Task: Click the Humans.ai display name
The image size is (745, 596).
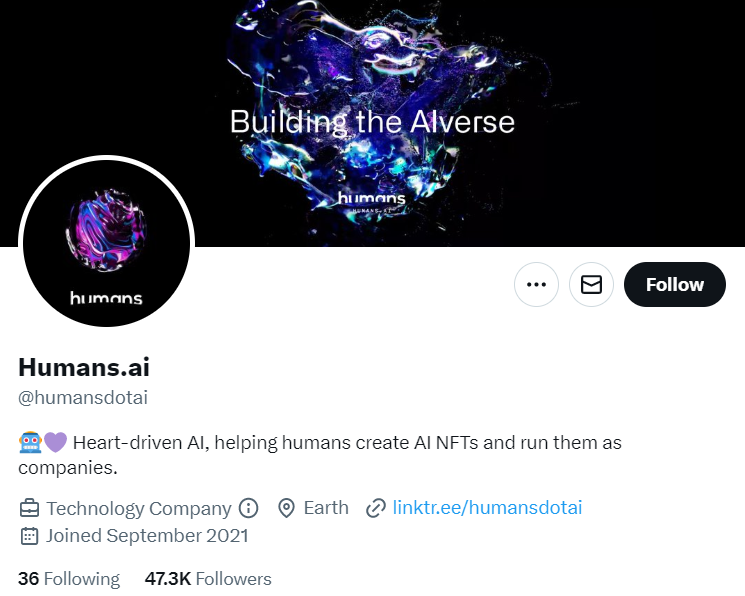Action: (84, 367)
